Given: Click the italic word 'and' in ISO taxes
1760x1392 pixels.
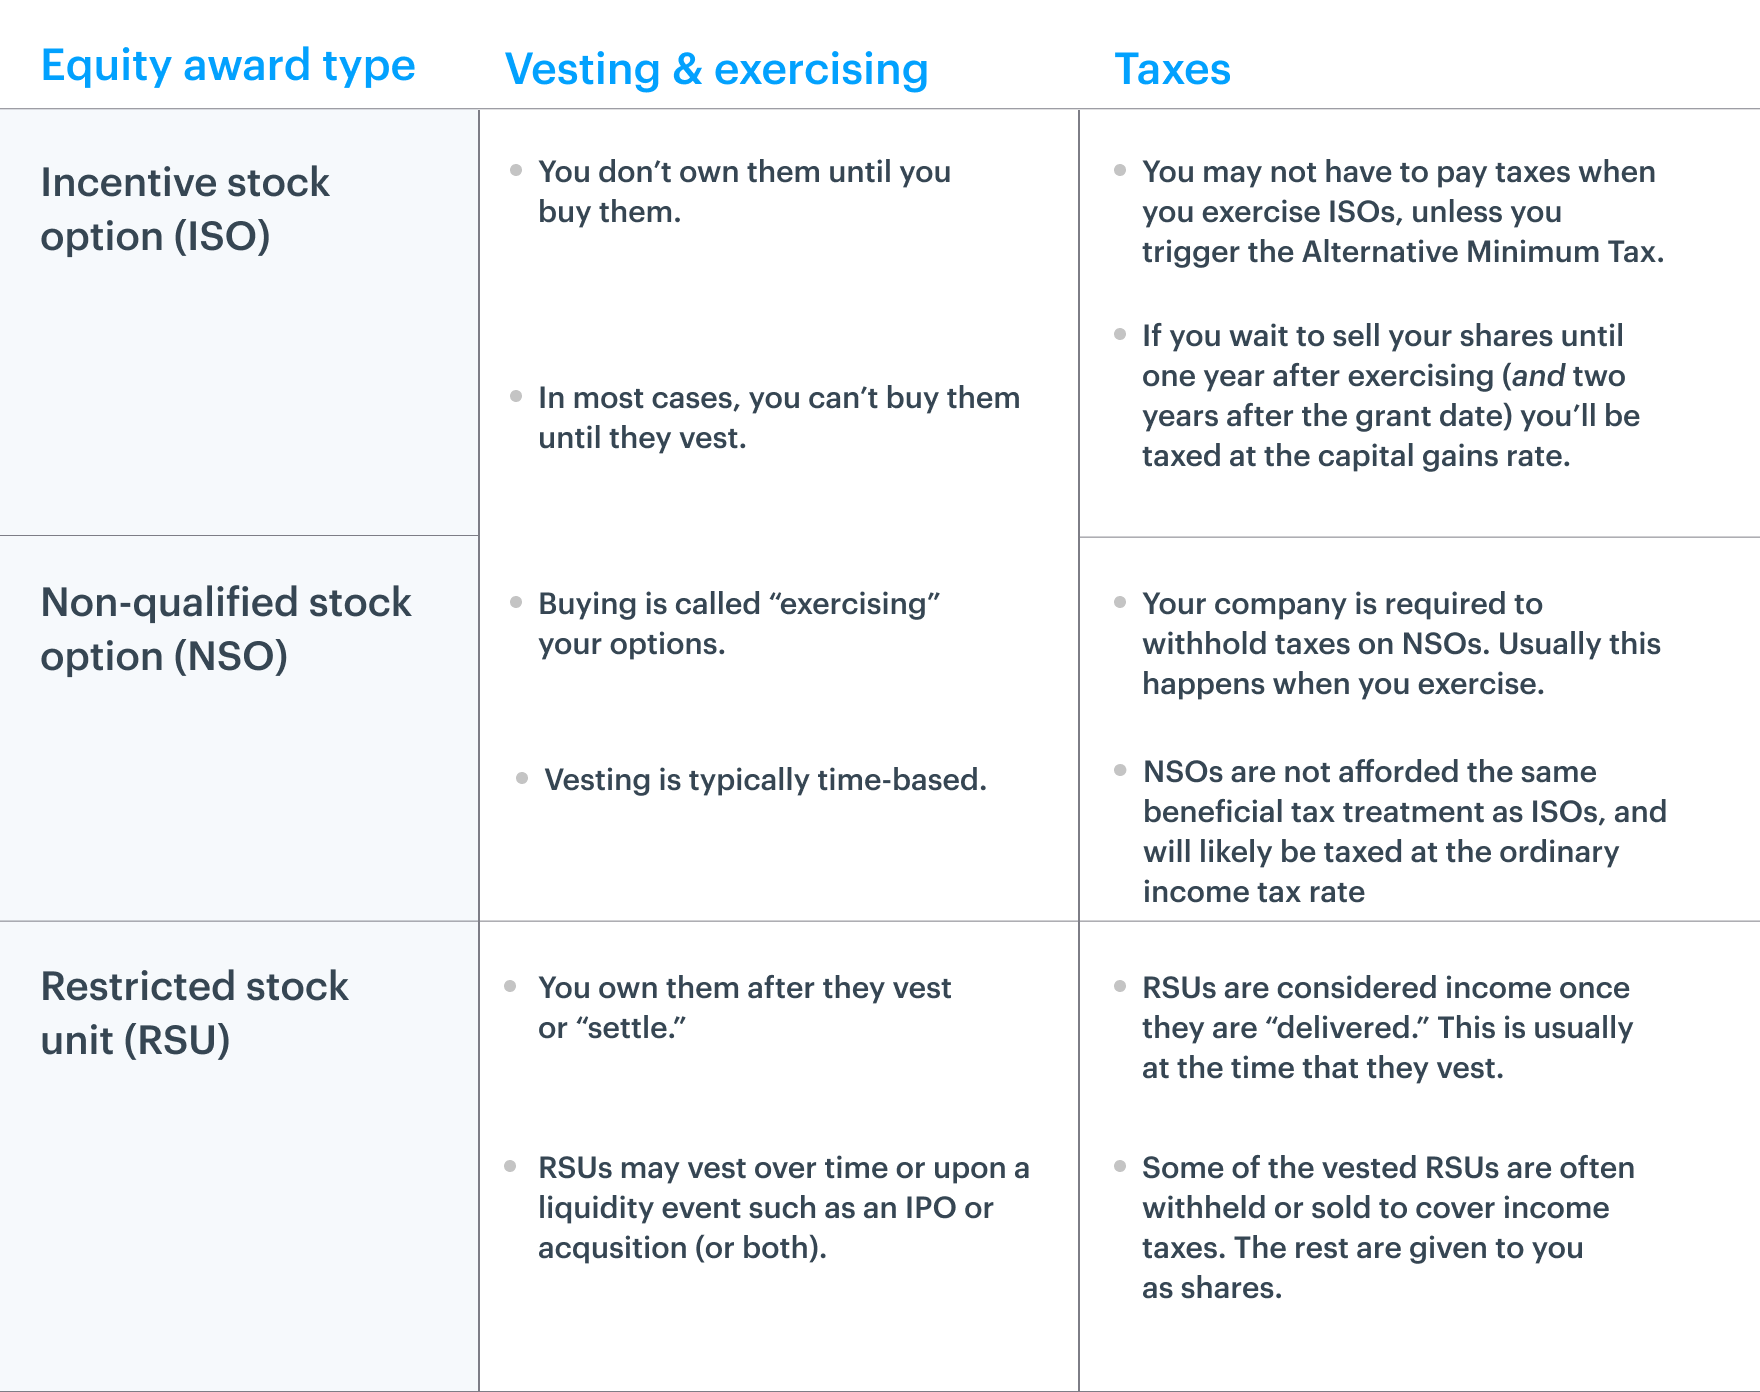Looking at the screenshot, I should (1538, 376).
